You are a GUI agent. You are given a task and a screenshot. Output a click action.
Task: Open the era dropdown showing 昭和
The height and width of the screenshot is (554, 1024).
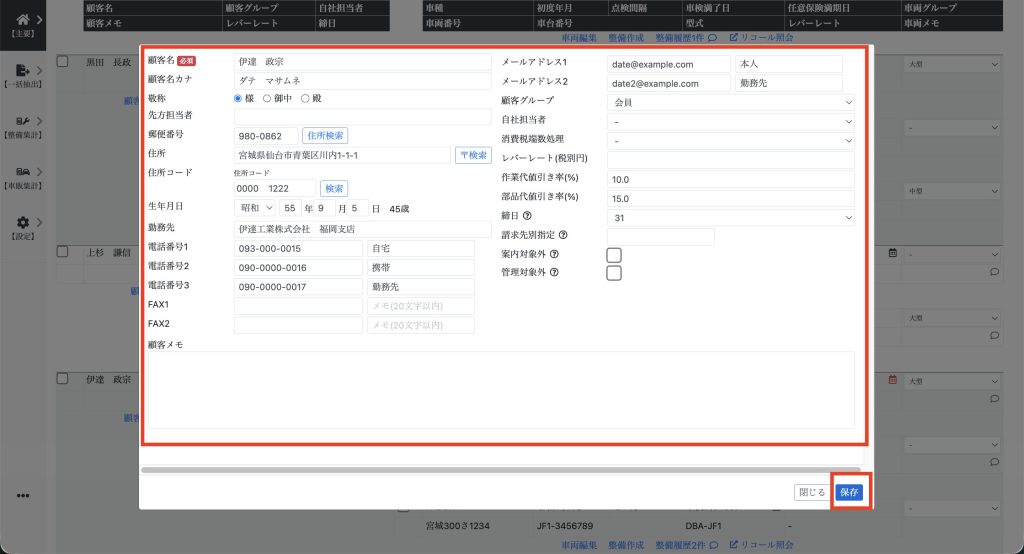[x=254, y=208]
